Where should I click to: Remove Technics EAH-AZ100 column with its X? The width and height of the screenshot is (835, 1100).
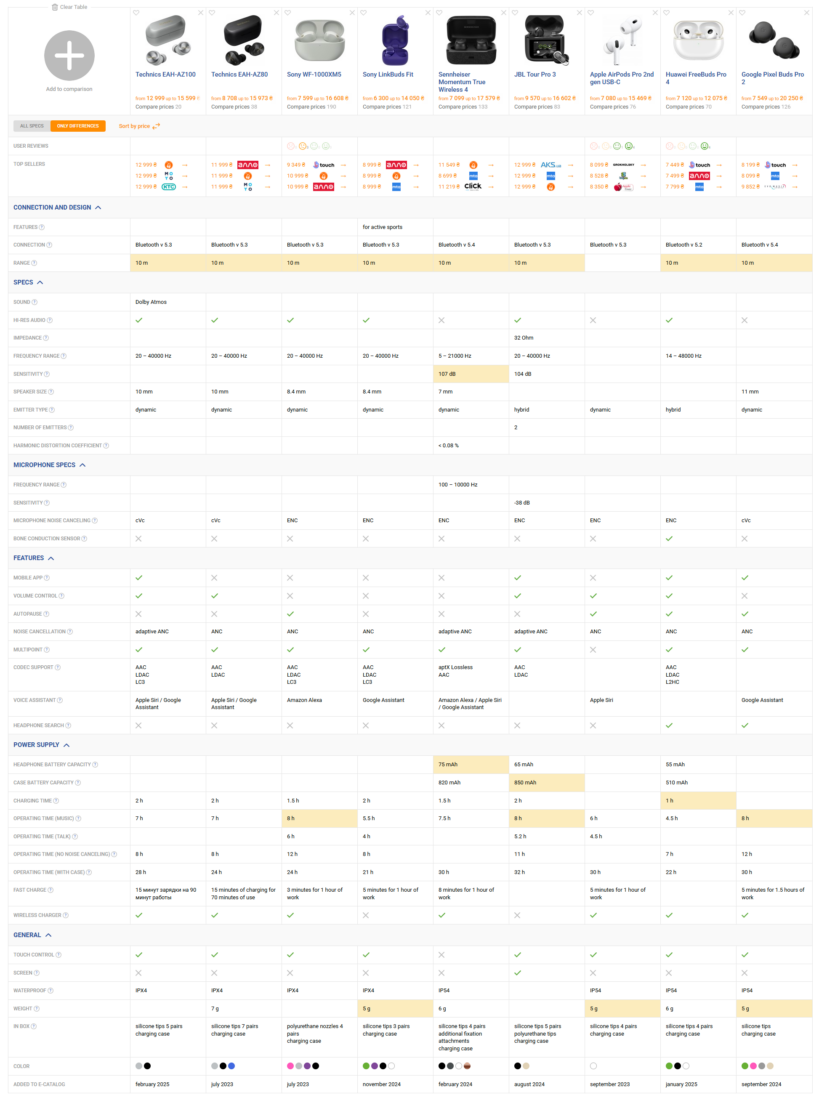click(x=201, y=13)
